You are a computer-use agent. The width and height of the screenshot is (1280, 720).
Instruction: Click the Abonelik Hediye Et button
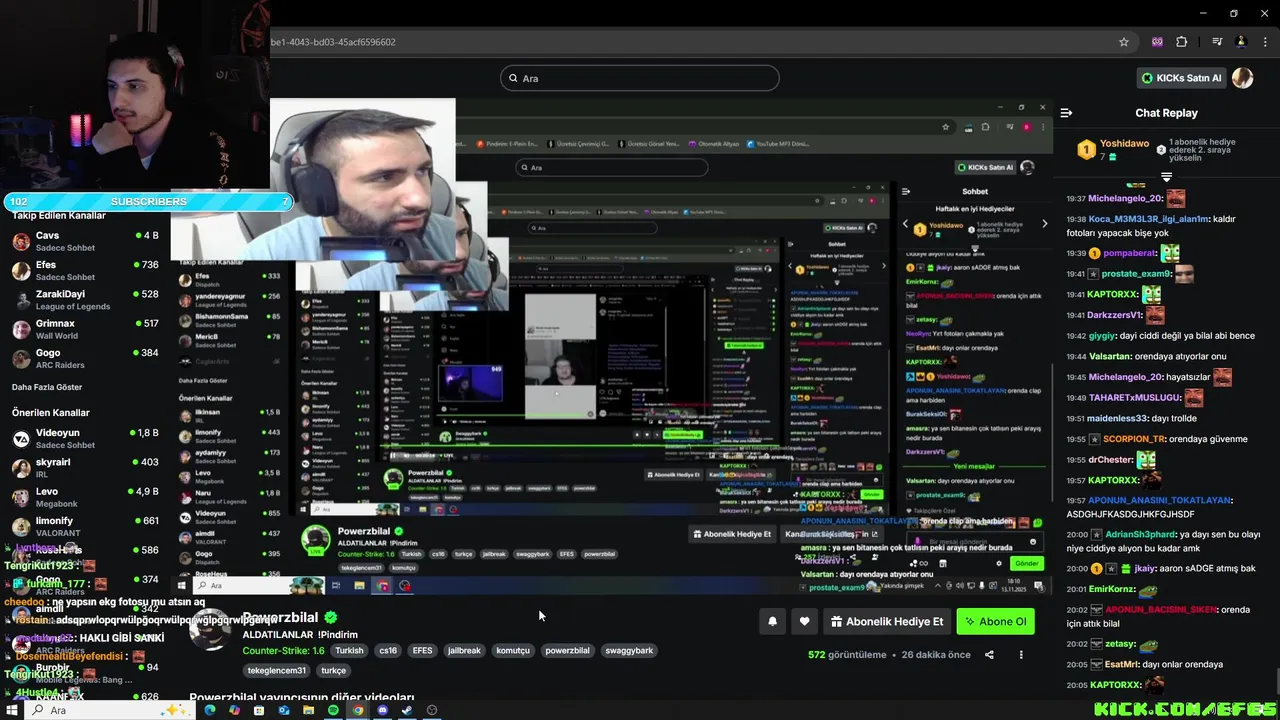[886, 621]
